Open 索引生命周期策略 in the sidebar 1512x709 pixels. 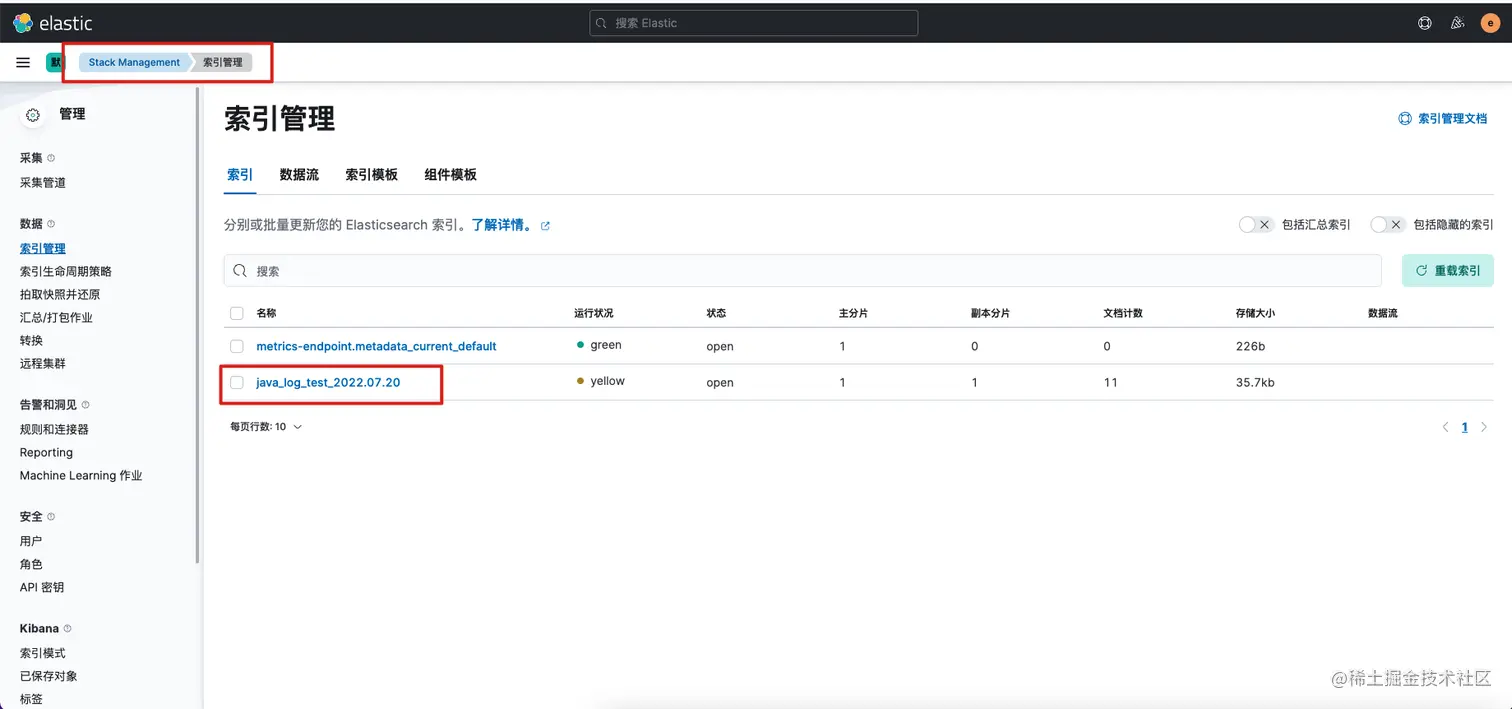[66, 272]
